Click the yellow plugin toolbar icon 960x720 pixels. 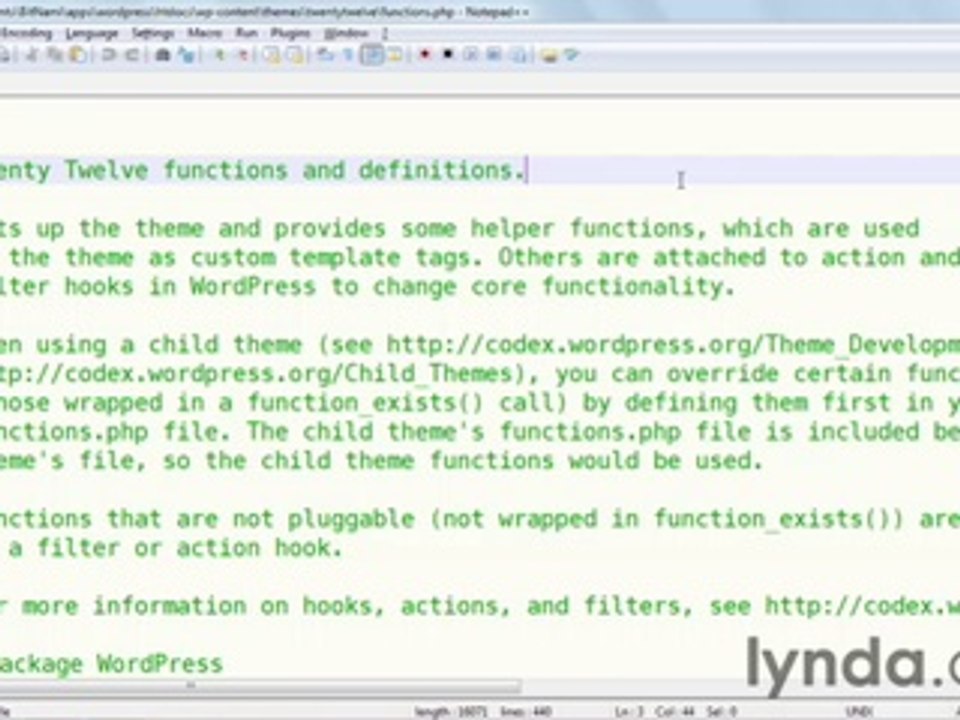click(549, 55)
